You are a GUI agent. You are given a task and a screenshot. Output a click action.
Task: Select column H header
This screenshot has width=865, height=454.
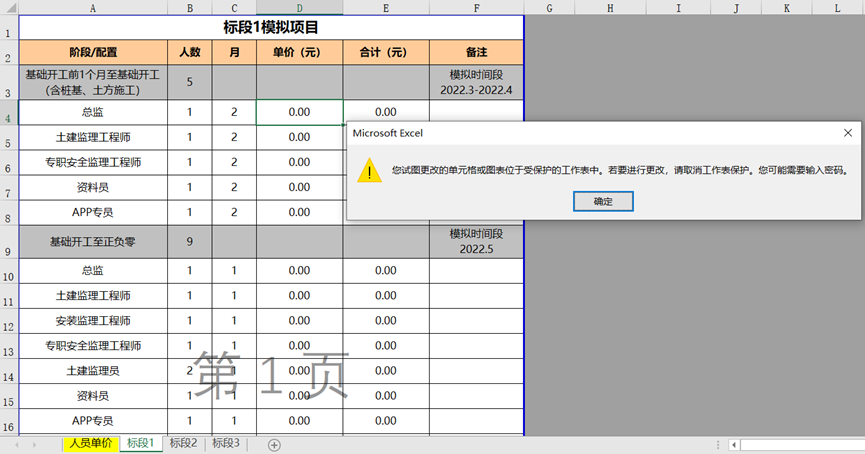(610, 8)
